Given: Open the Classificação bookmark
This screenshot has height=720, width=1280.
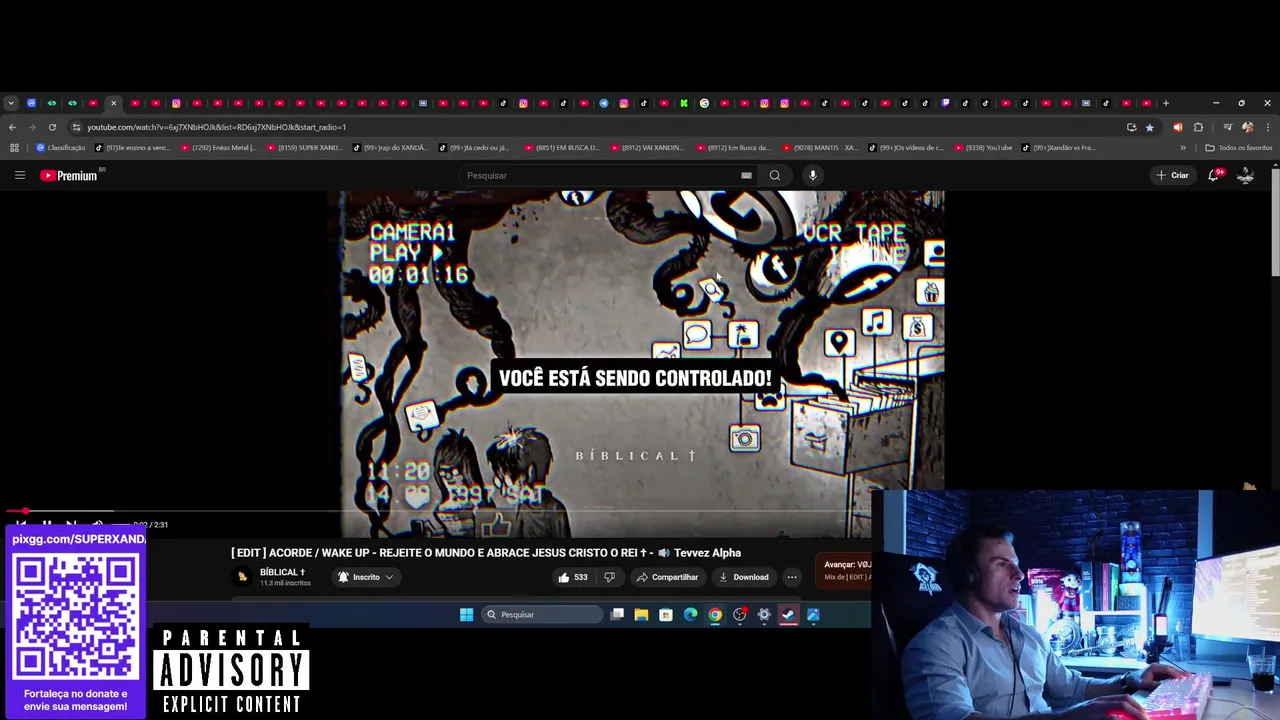Looking at the screenshot, I should coord(60,148).
